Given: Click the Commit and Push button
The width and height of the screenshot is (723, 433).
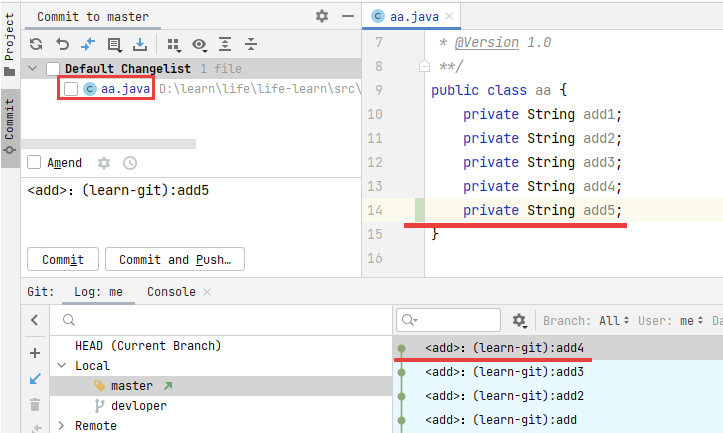Looking at the screenshot, I should 174,259.
